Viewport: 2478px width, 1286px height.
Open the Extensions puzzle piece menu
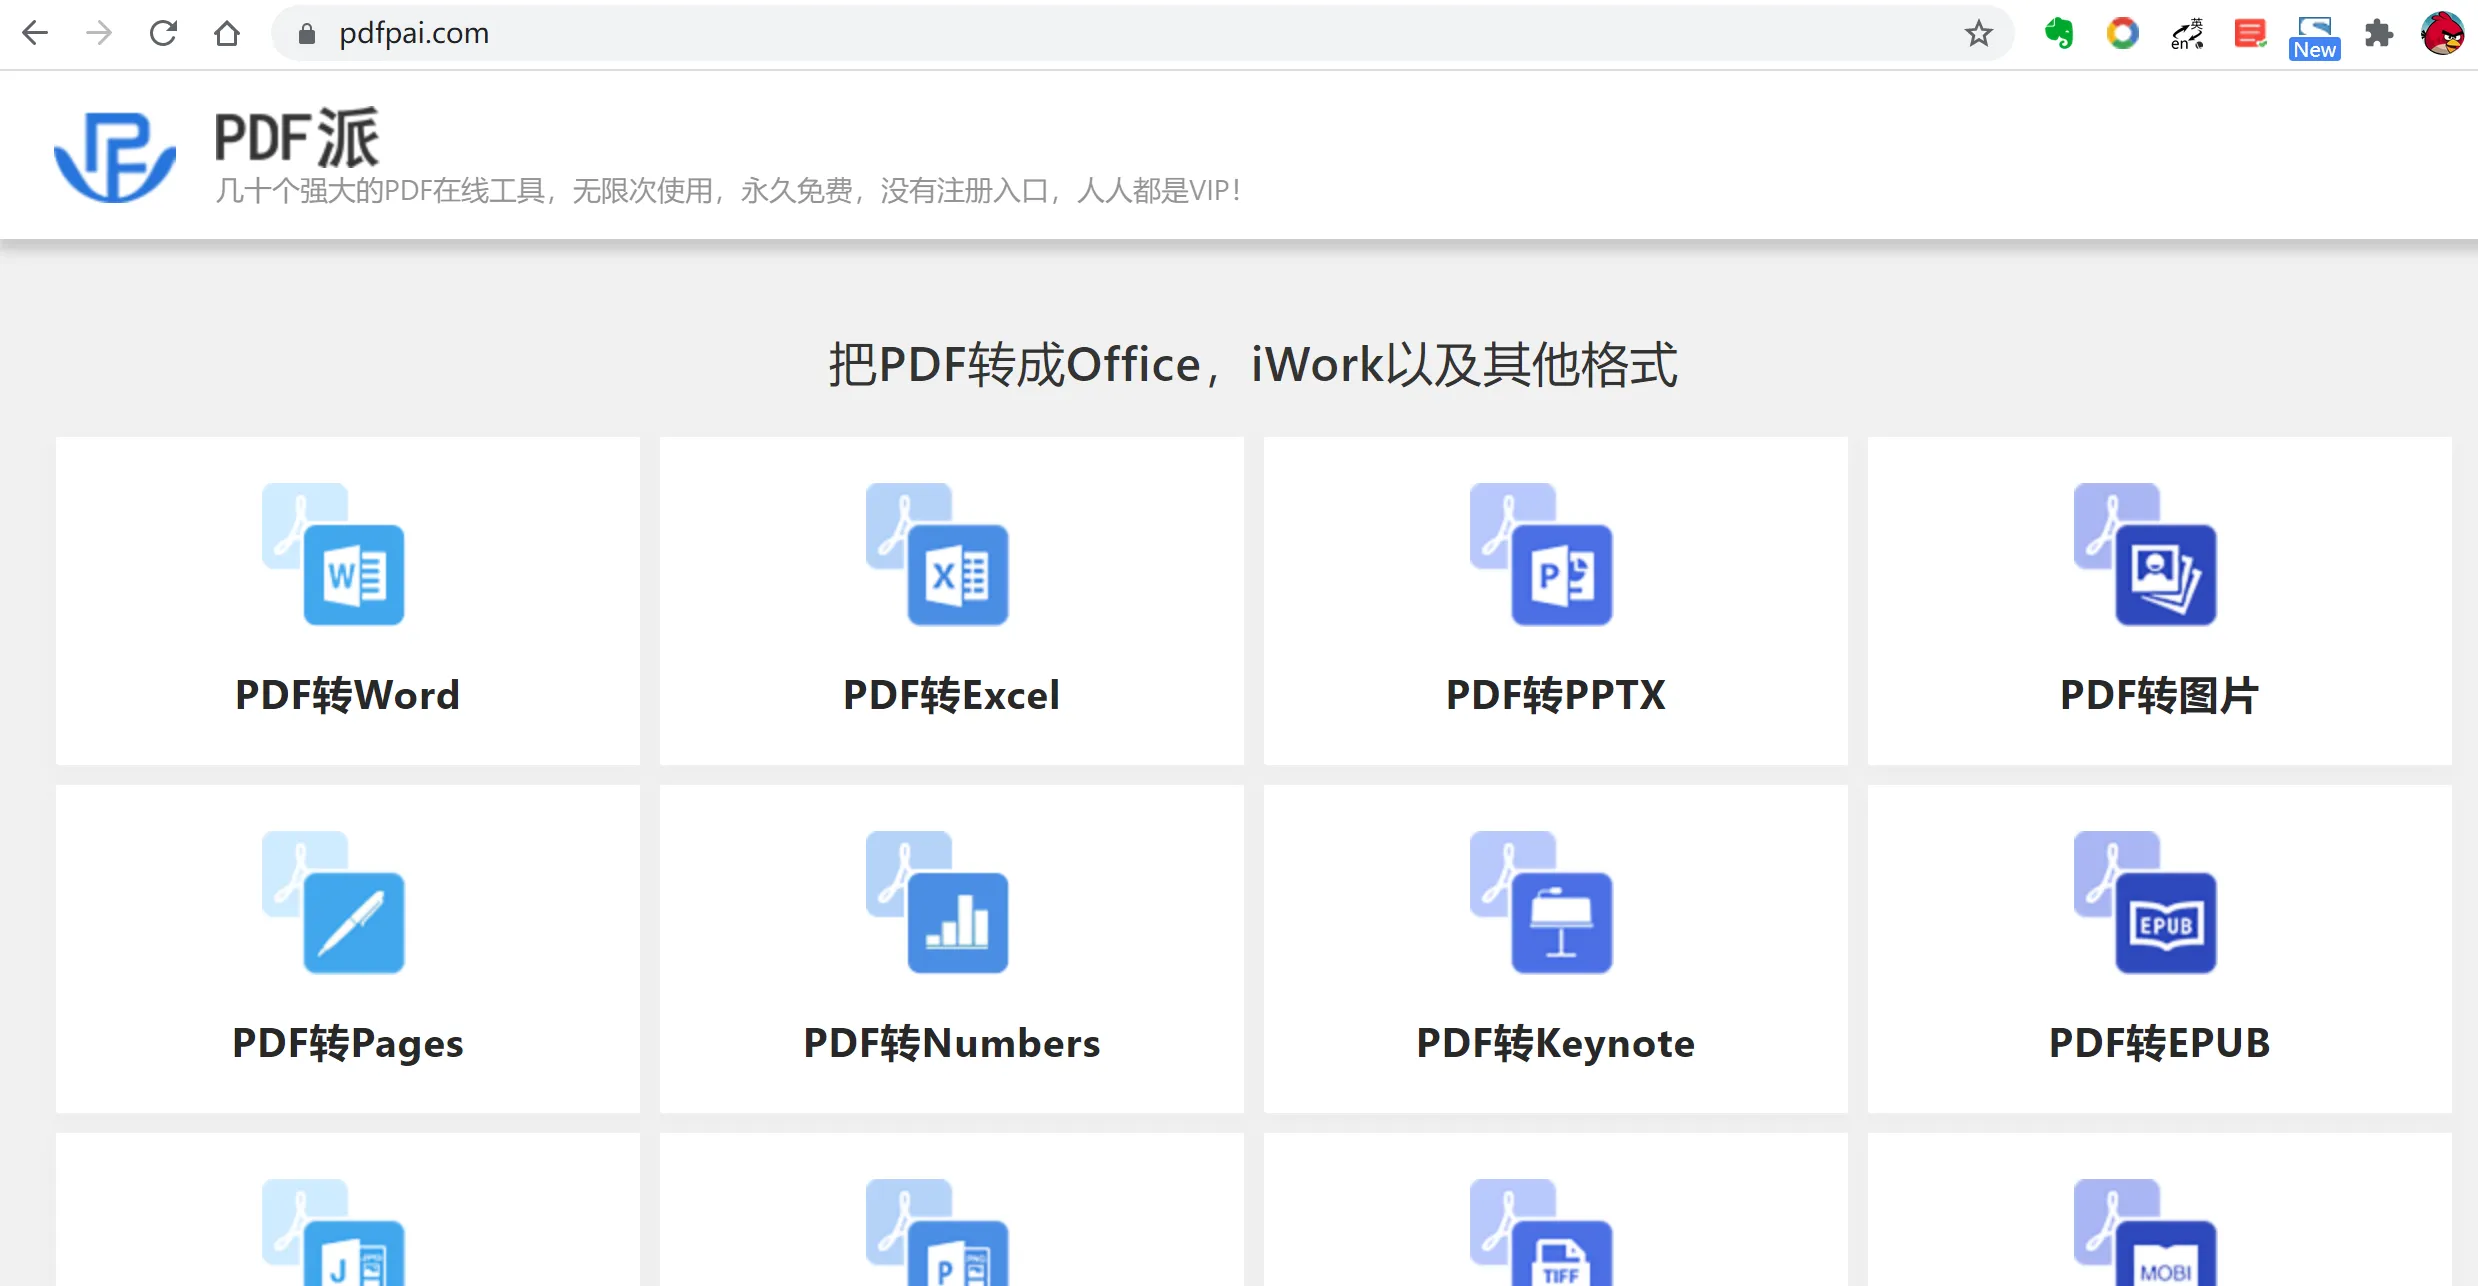[2379, 33]
